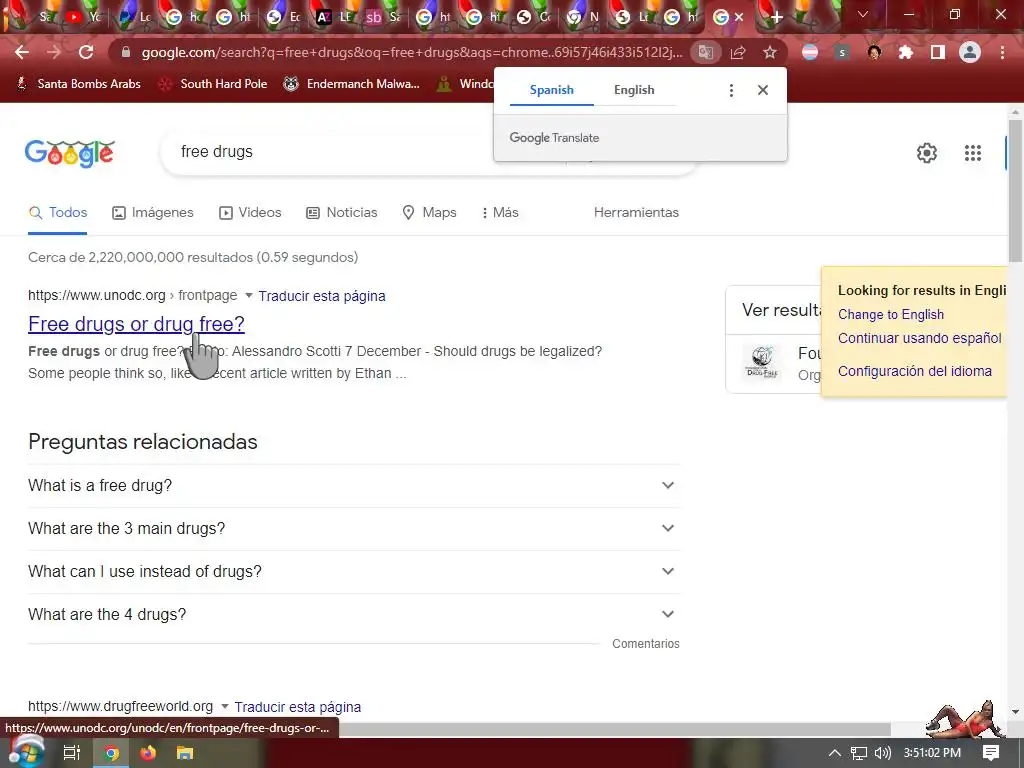The image size is (1024, 768).
Task: Select the Todos results tab
Action: click(57, 213)
